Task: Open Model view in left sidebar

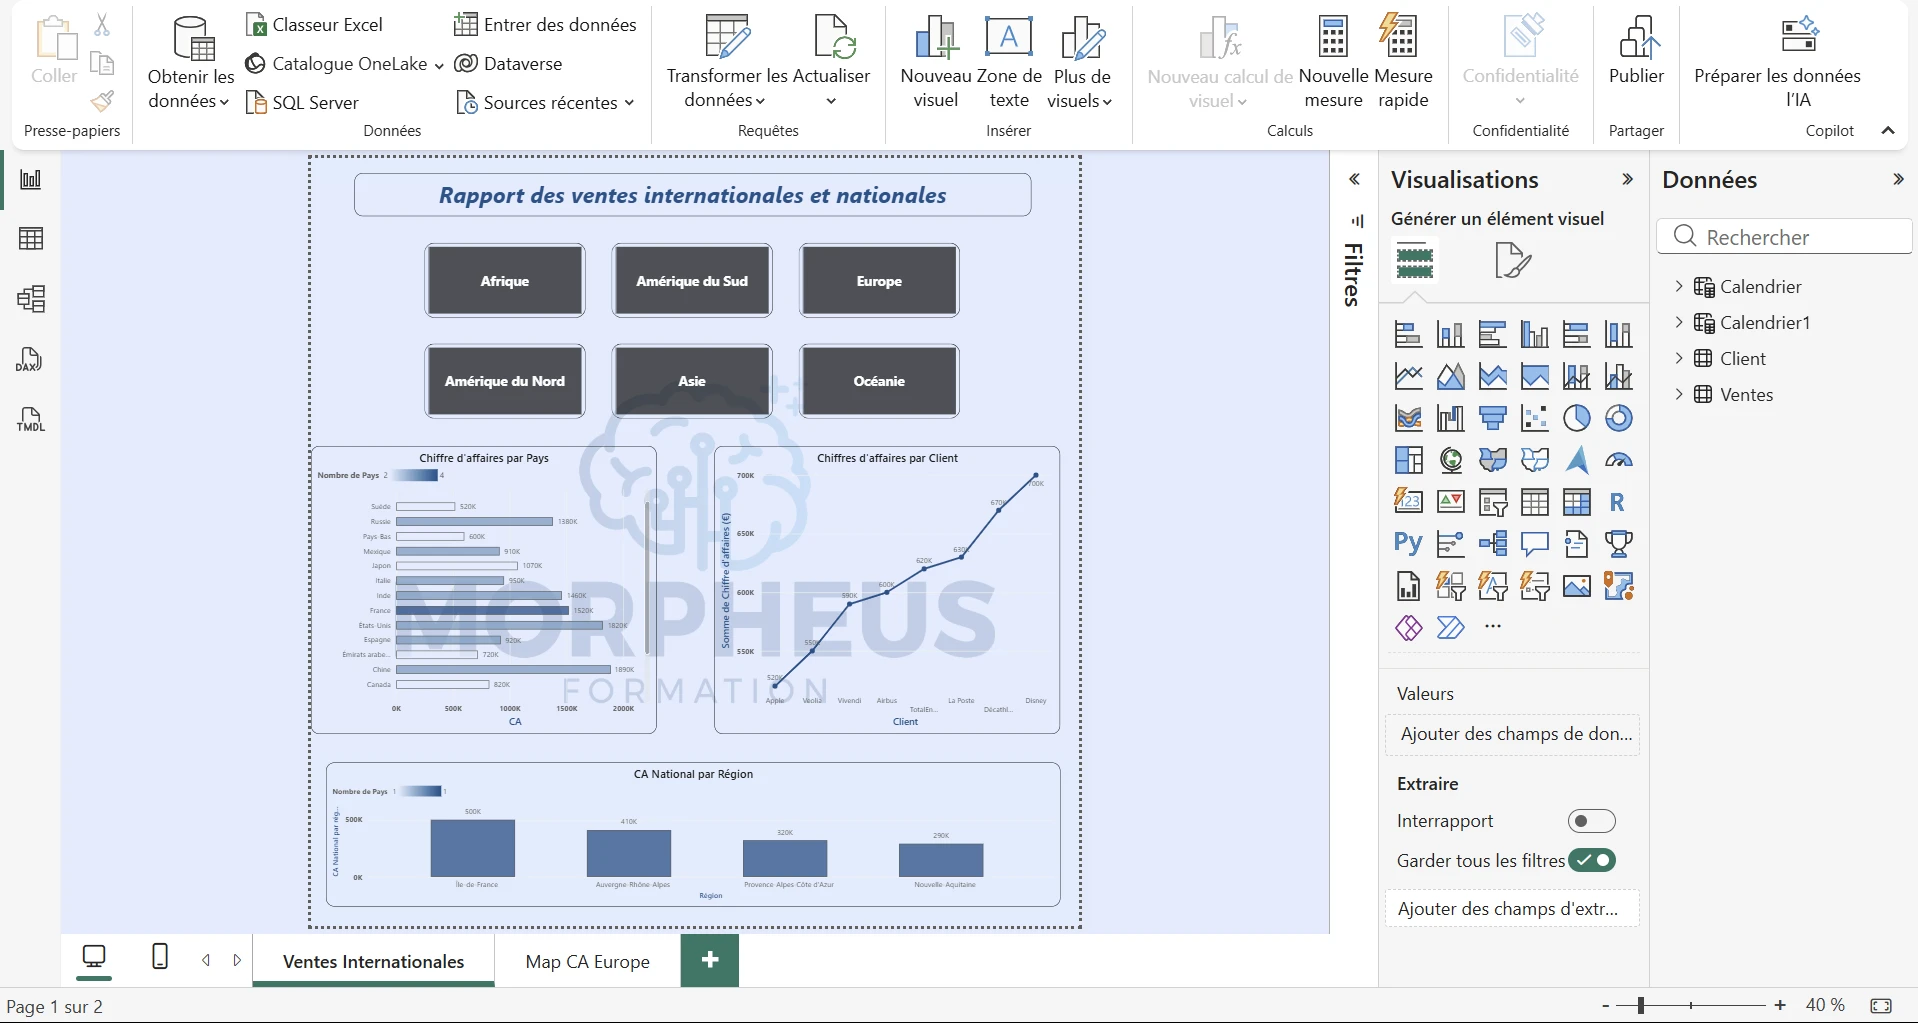Action: tap(31, 299)
